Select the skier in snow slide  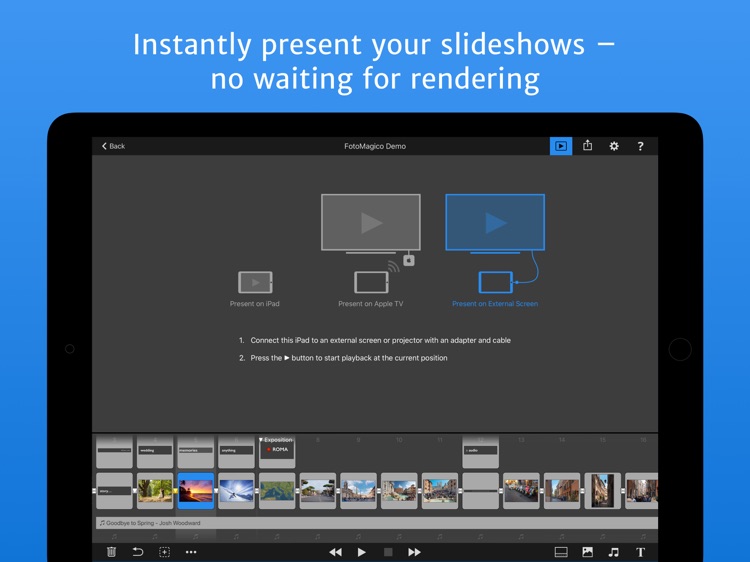[236, 491]
